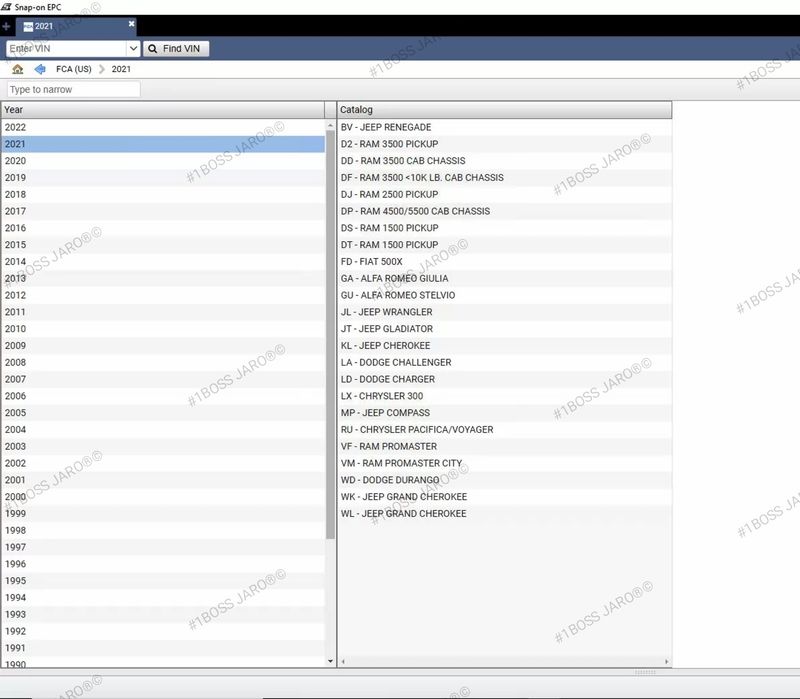Select JL - JEEP WRANGLER
The image size is (800, 699).
[x=504, y=312]
